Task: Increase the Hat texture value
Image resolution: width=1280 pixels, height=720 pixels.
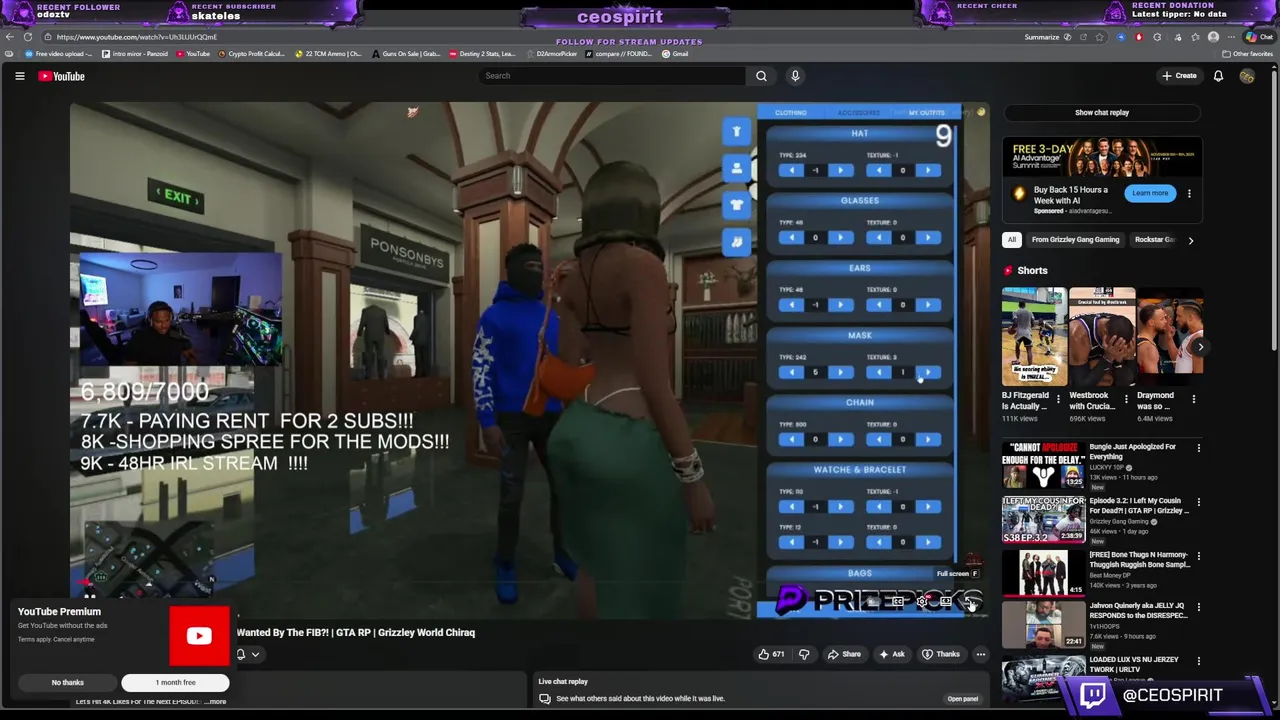Action: point(928,170)
